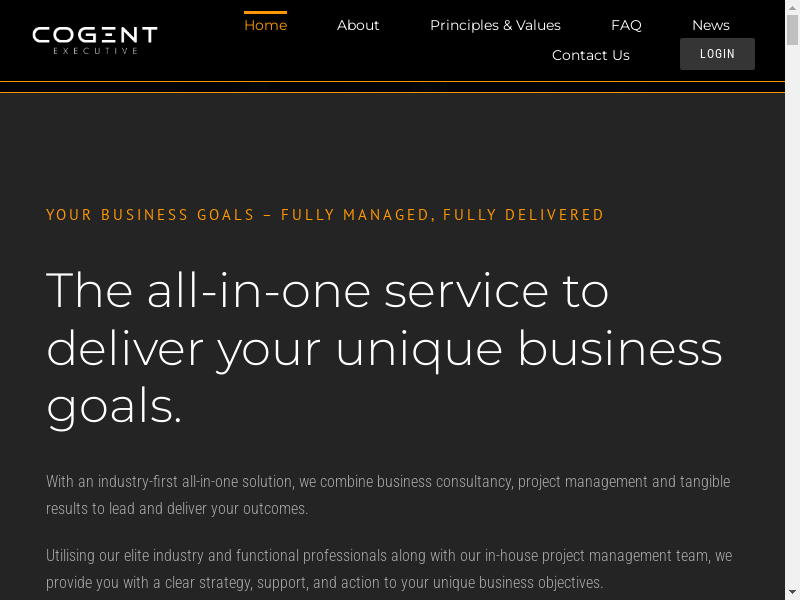Click the Executive subtitle under the logo
The height and width of the screenshot is (600, 800).
pyautogui.click(x=95, y=50)
